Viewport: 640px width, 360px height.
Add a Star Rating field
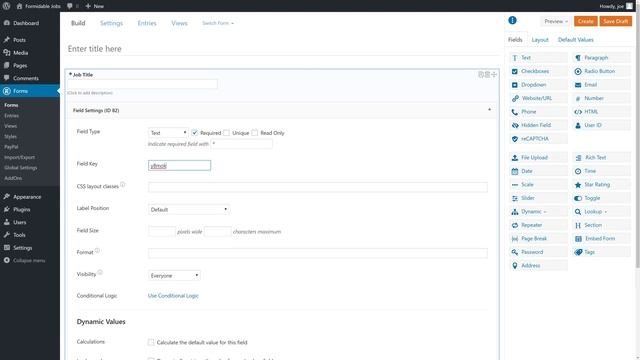click(601, 184)
